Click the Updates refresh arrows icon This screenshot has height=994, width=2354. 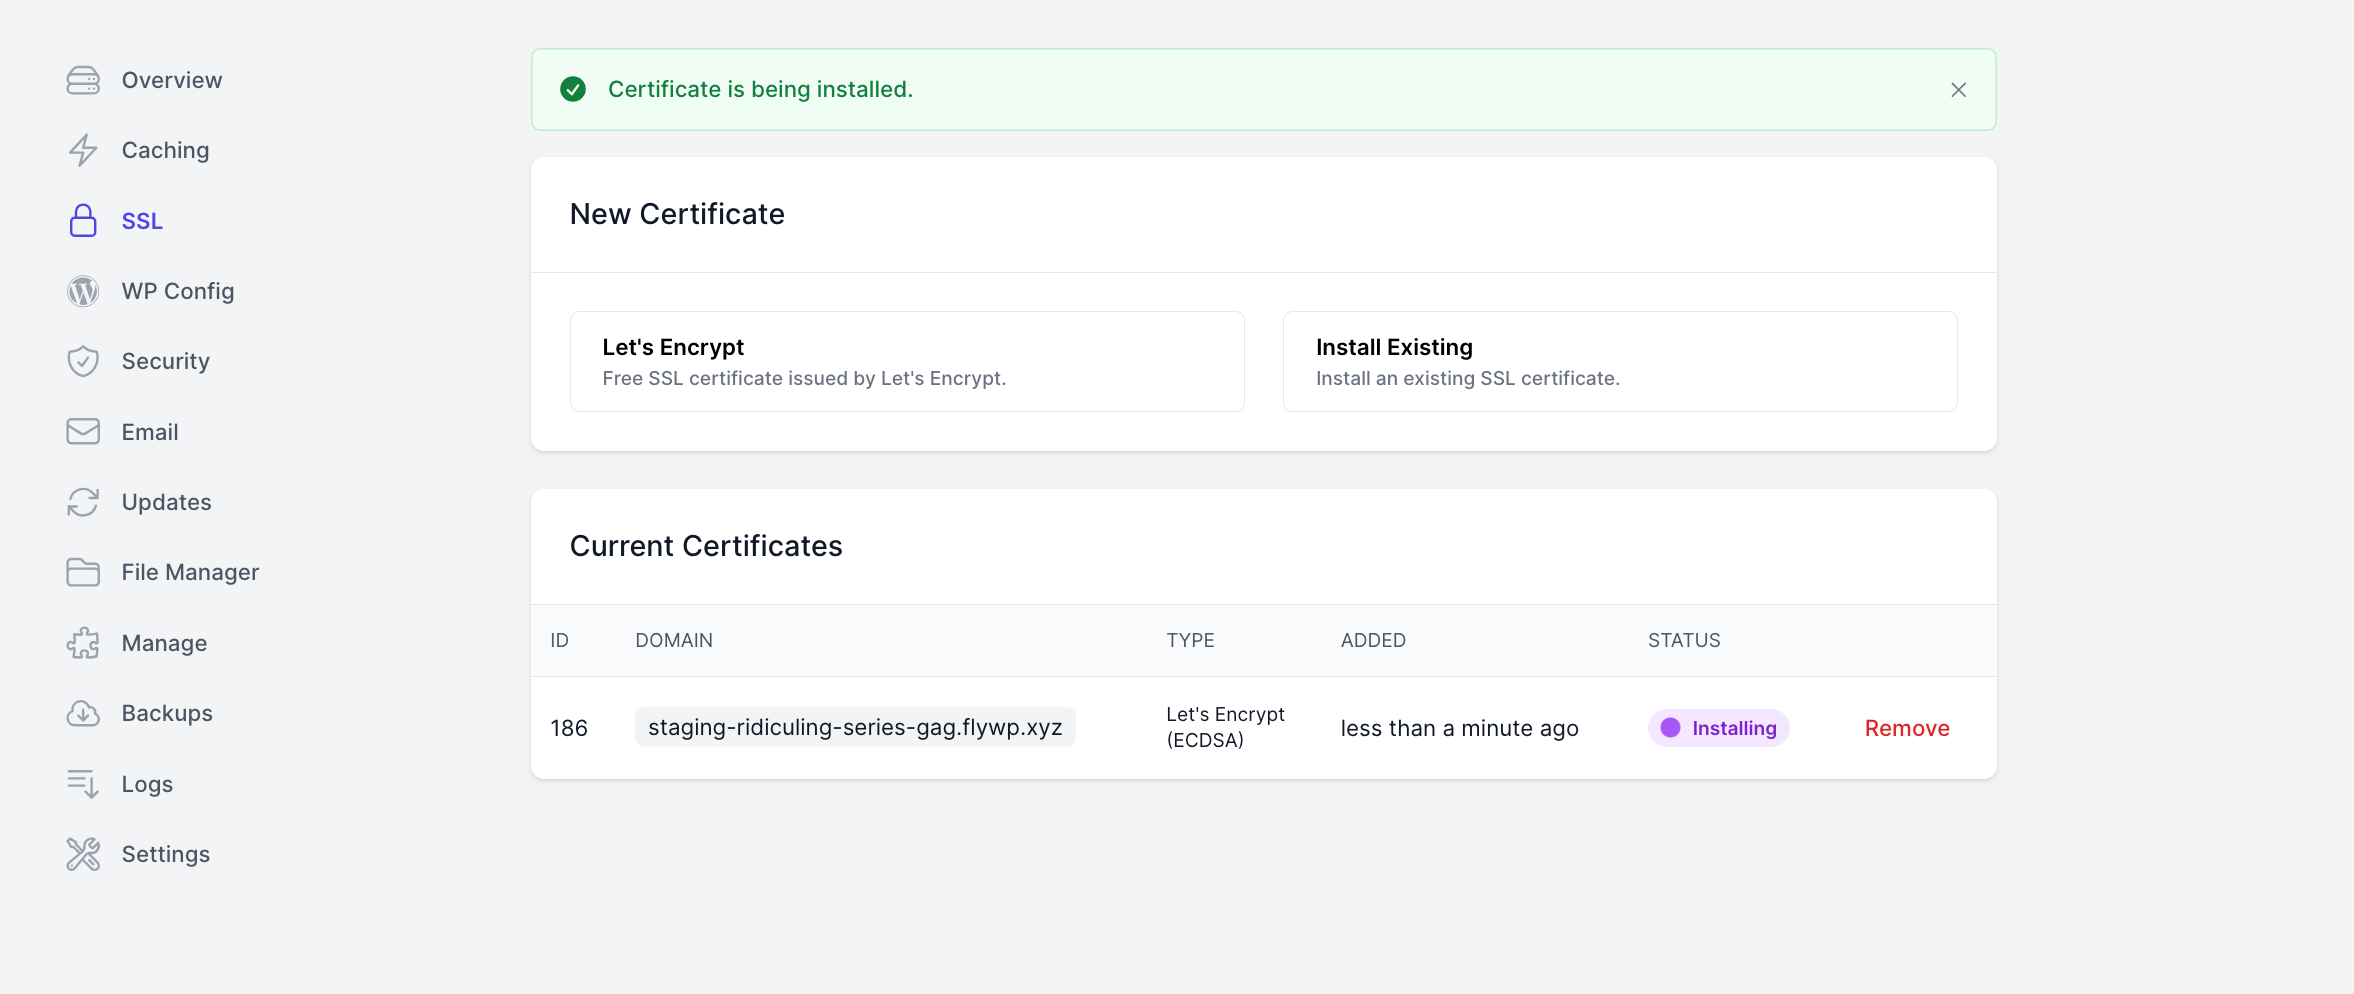click(x=83, y=502)
